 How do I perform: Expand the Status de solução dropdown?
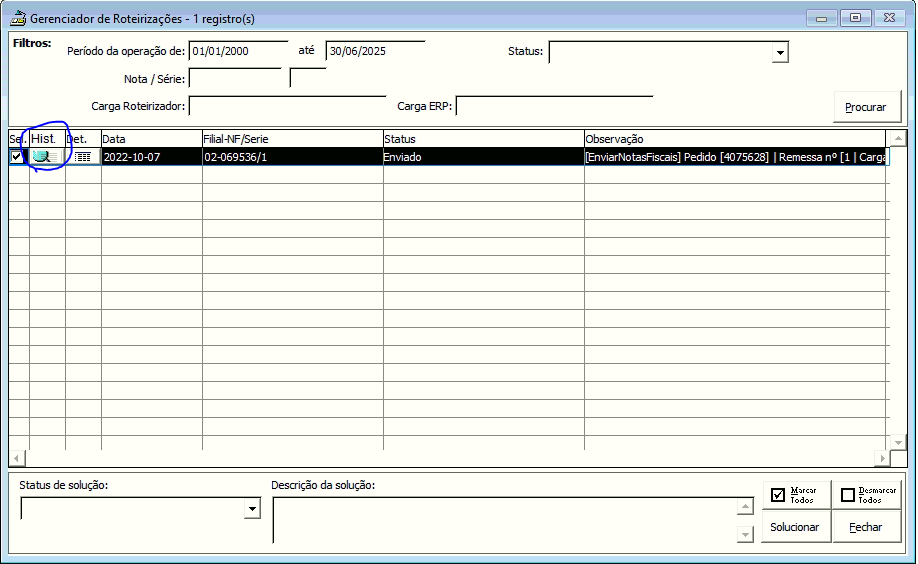[x=252, y=508]
